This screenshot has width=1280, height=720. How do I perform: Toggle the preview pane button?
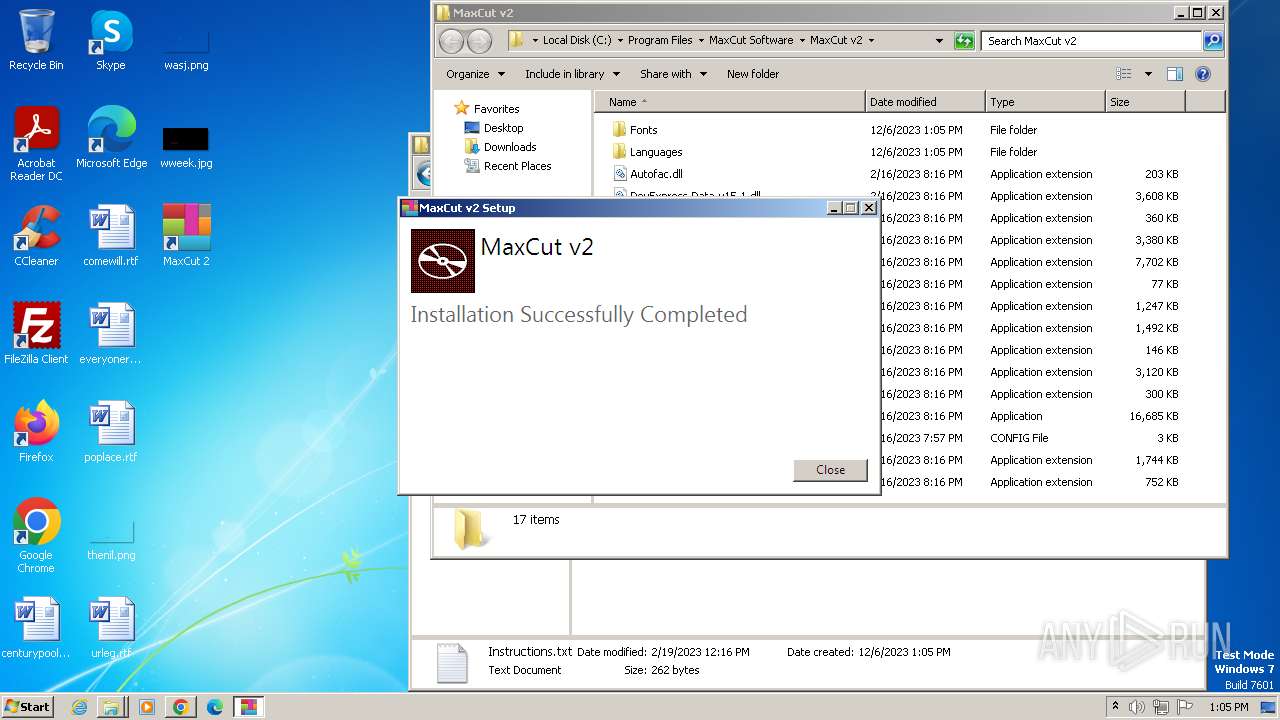coord(1175,74)
